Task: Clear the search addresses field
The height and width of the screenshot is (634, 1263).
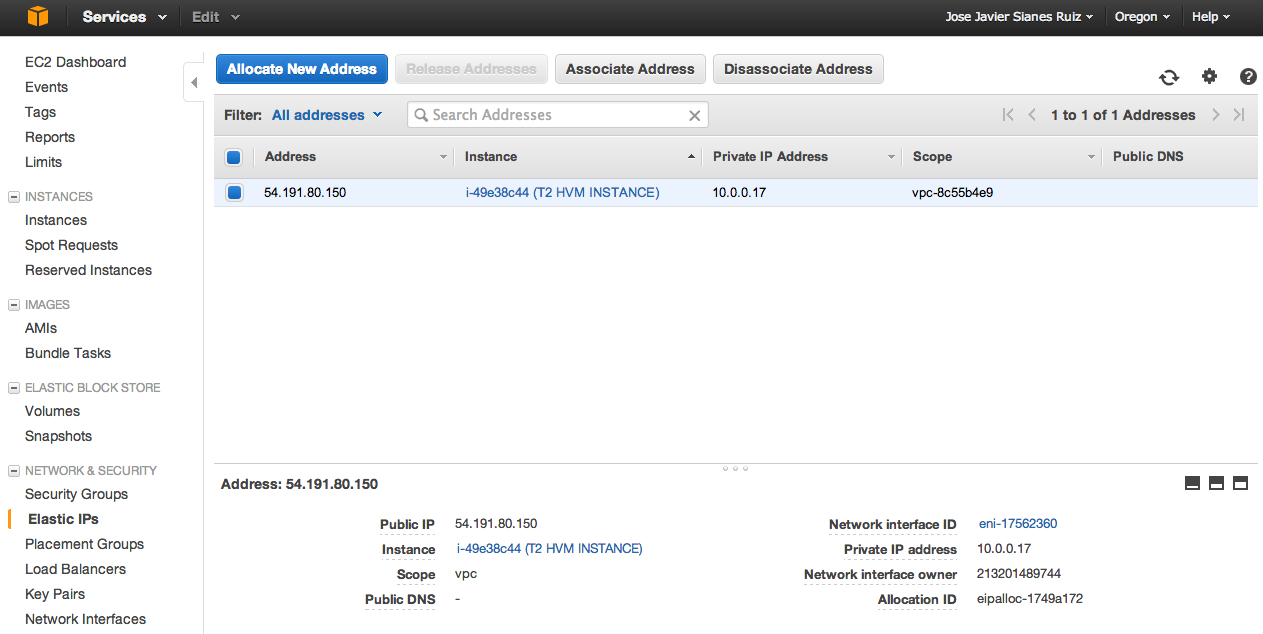Action: [694, 115]
